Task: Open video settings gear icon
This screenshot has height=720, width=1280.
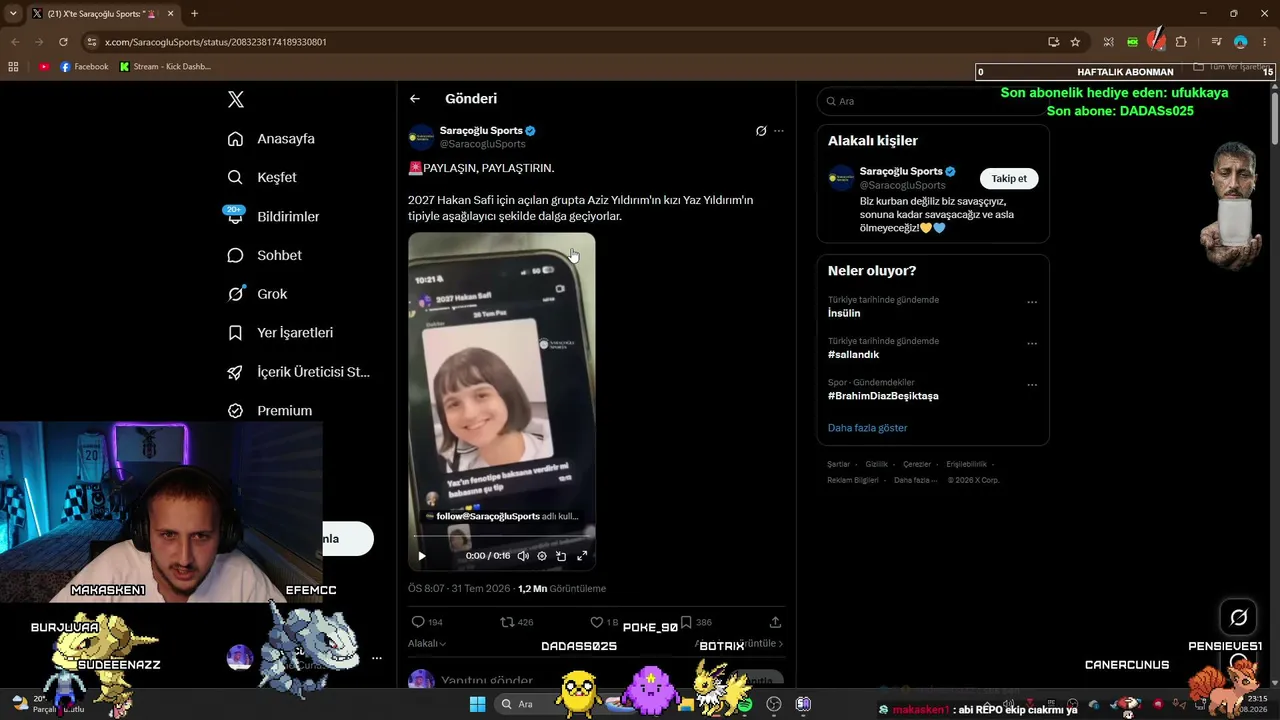Action: pos(542,556)
